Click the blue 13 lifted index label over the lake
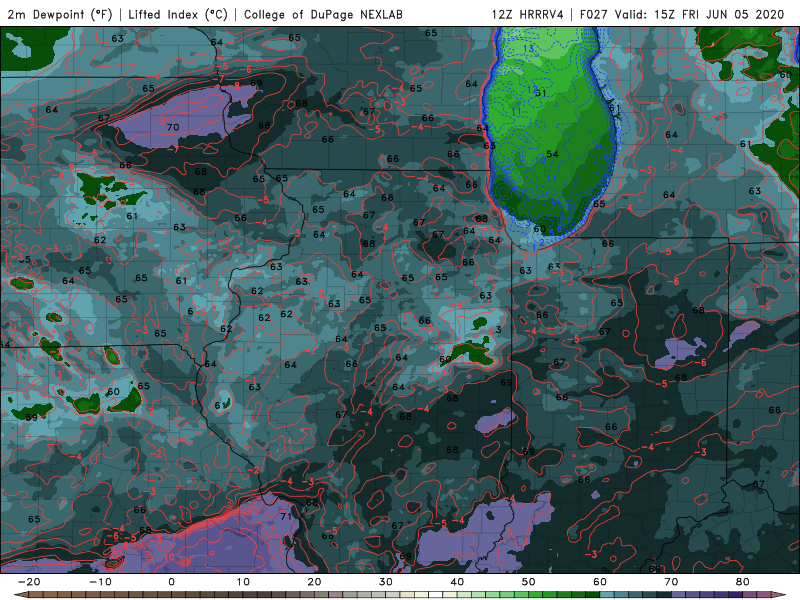800x600 pixels. [x=528, y=49]
